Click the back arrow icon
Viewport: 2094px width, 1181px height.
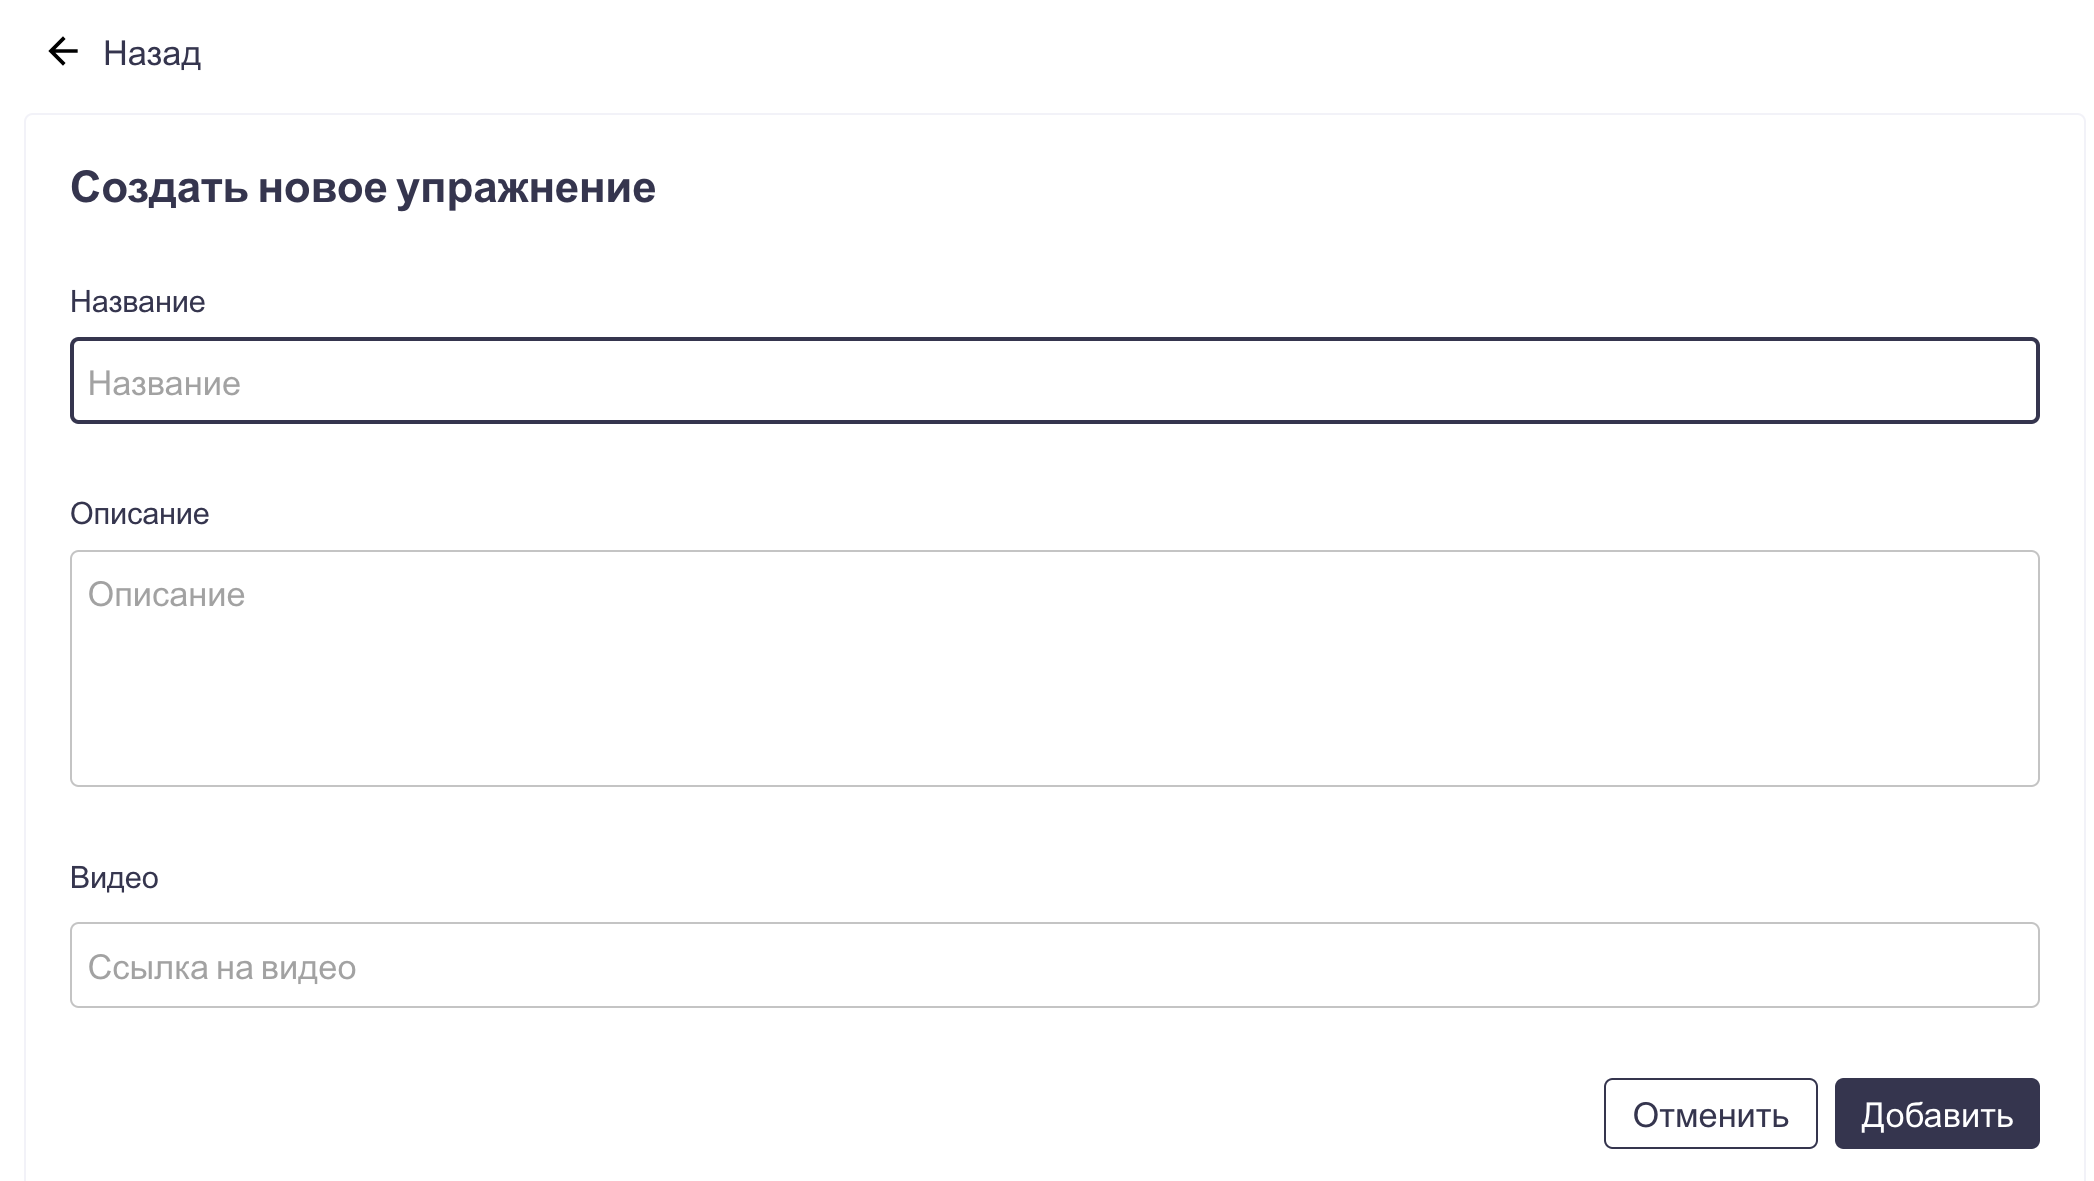click(63, 52)
